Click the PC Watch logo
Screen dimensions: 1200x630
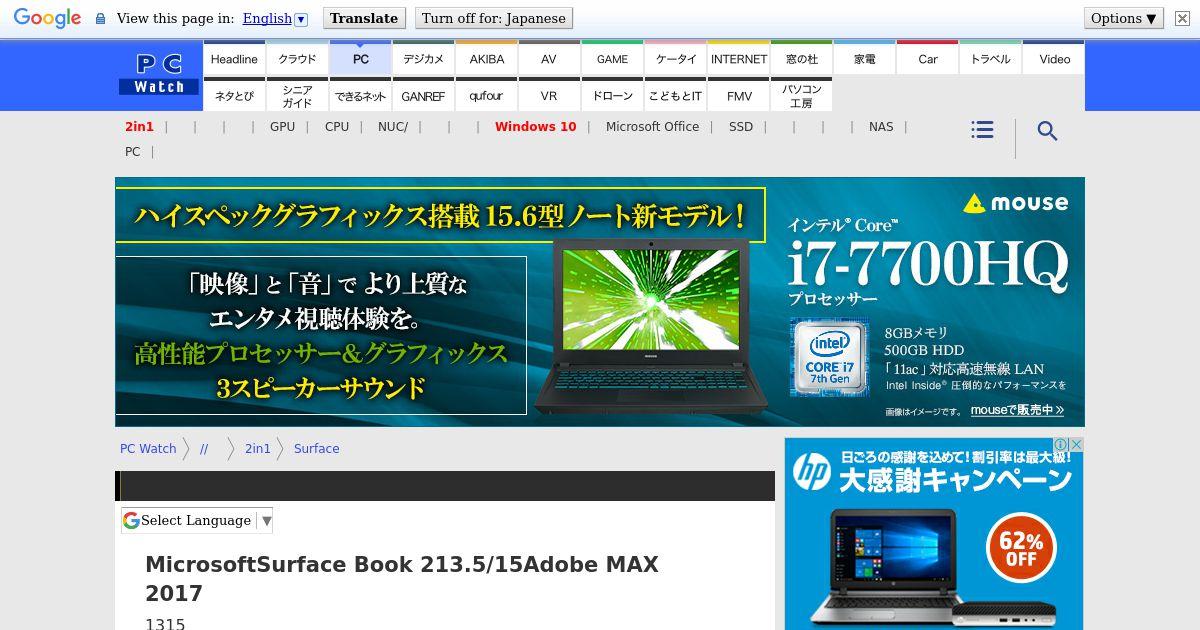point(159,75)
